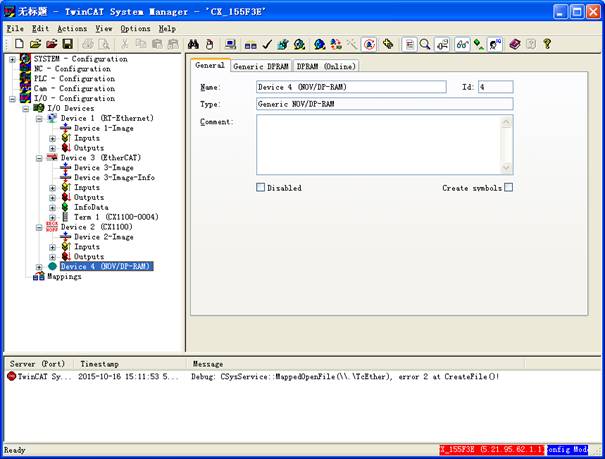Expand the SYSTEM - Configuration node
This screenshot has width=605, height=459.
(x=12, y=59)
